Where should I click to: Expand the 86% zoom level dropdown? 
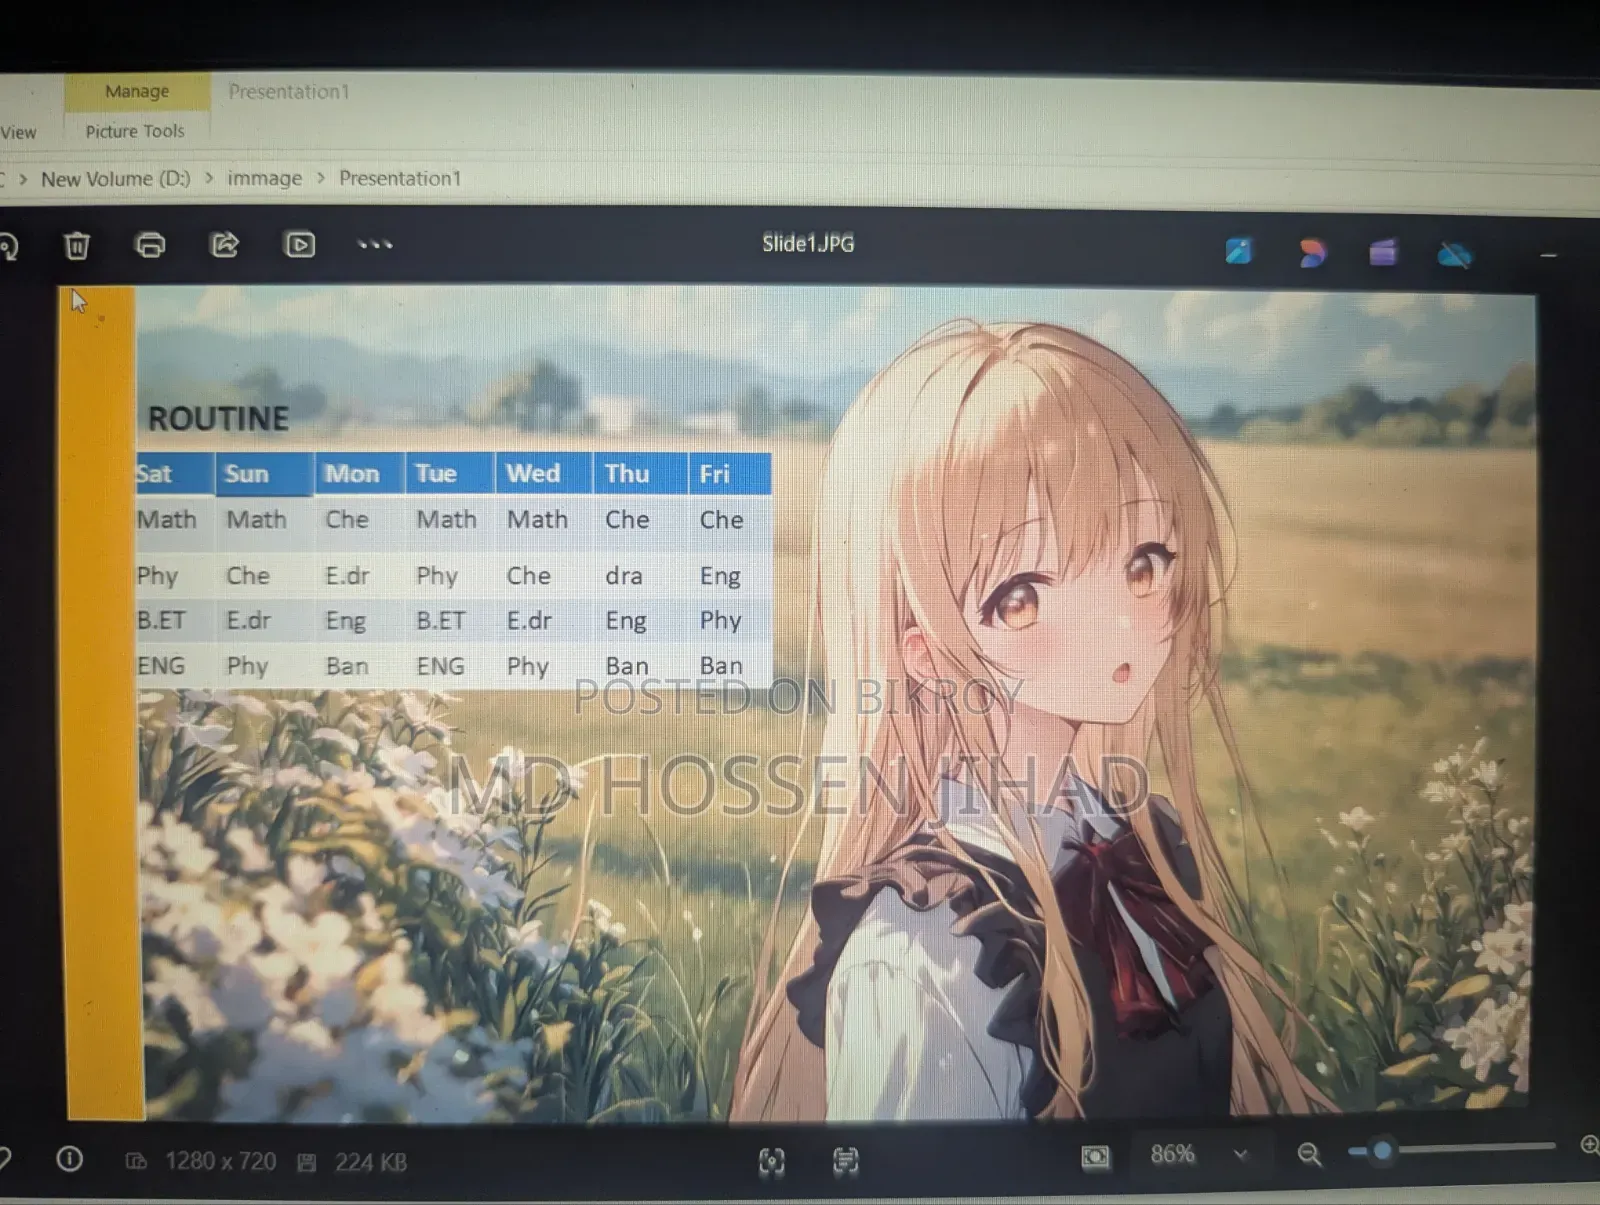(x=1241, y=1154)
